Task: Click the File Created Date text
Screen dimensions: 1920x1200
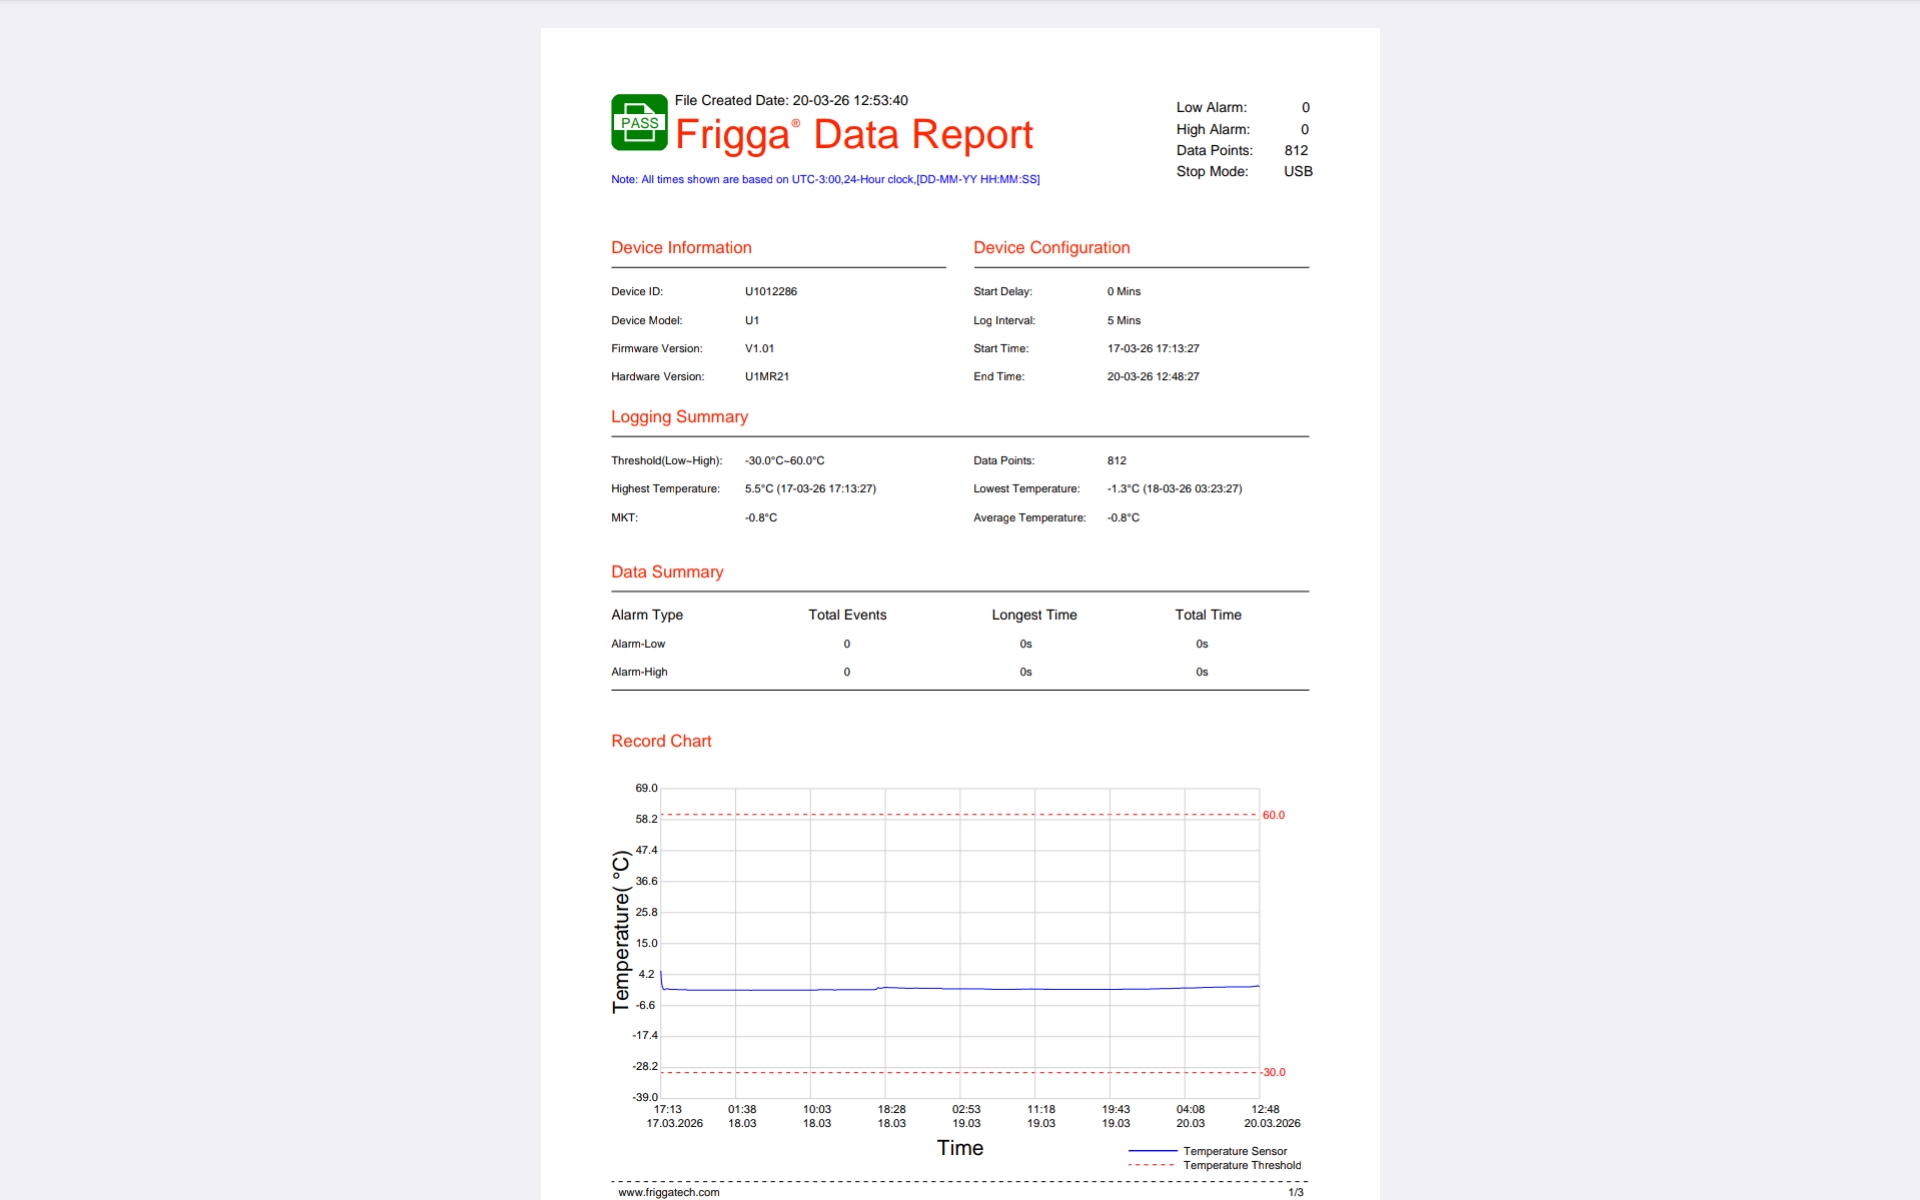Action: (791, 101)
